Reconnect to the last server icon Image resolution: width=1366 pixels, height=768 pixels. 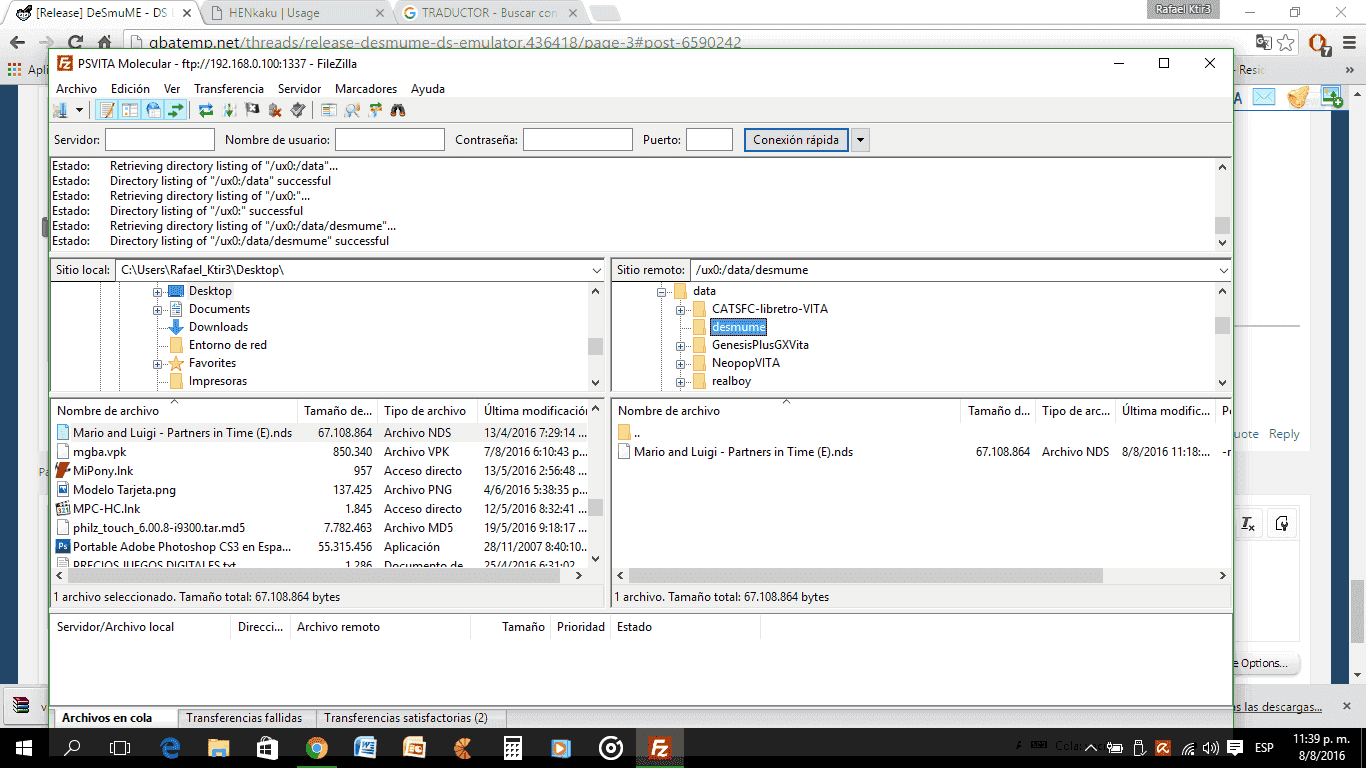pyautogui.click(x=298, y=110)
